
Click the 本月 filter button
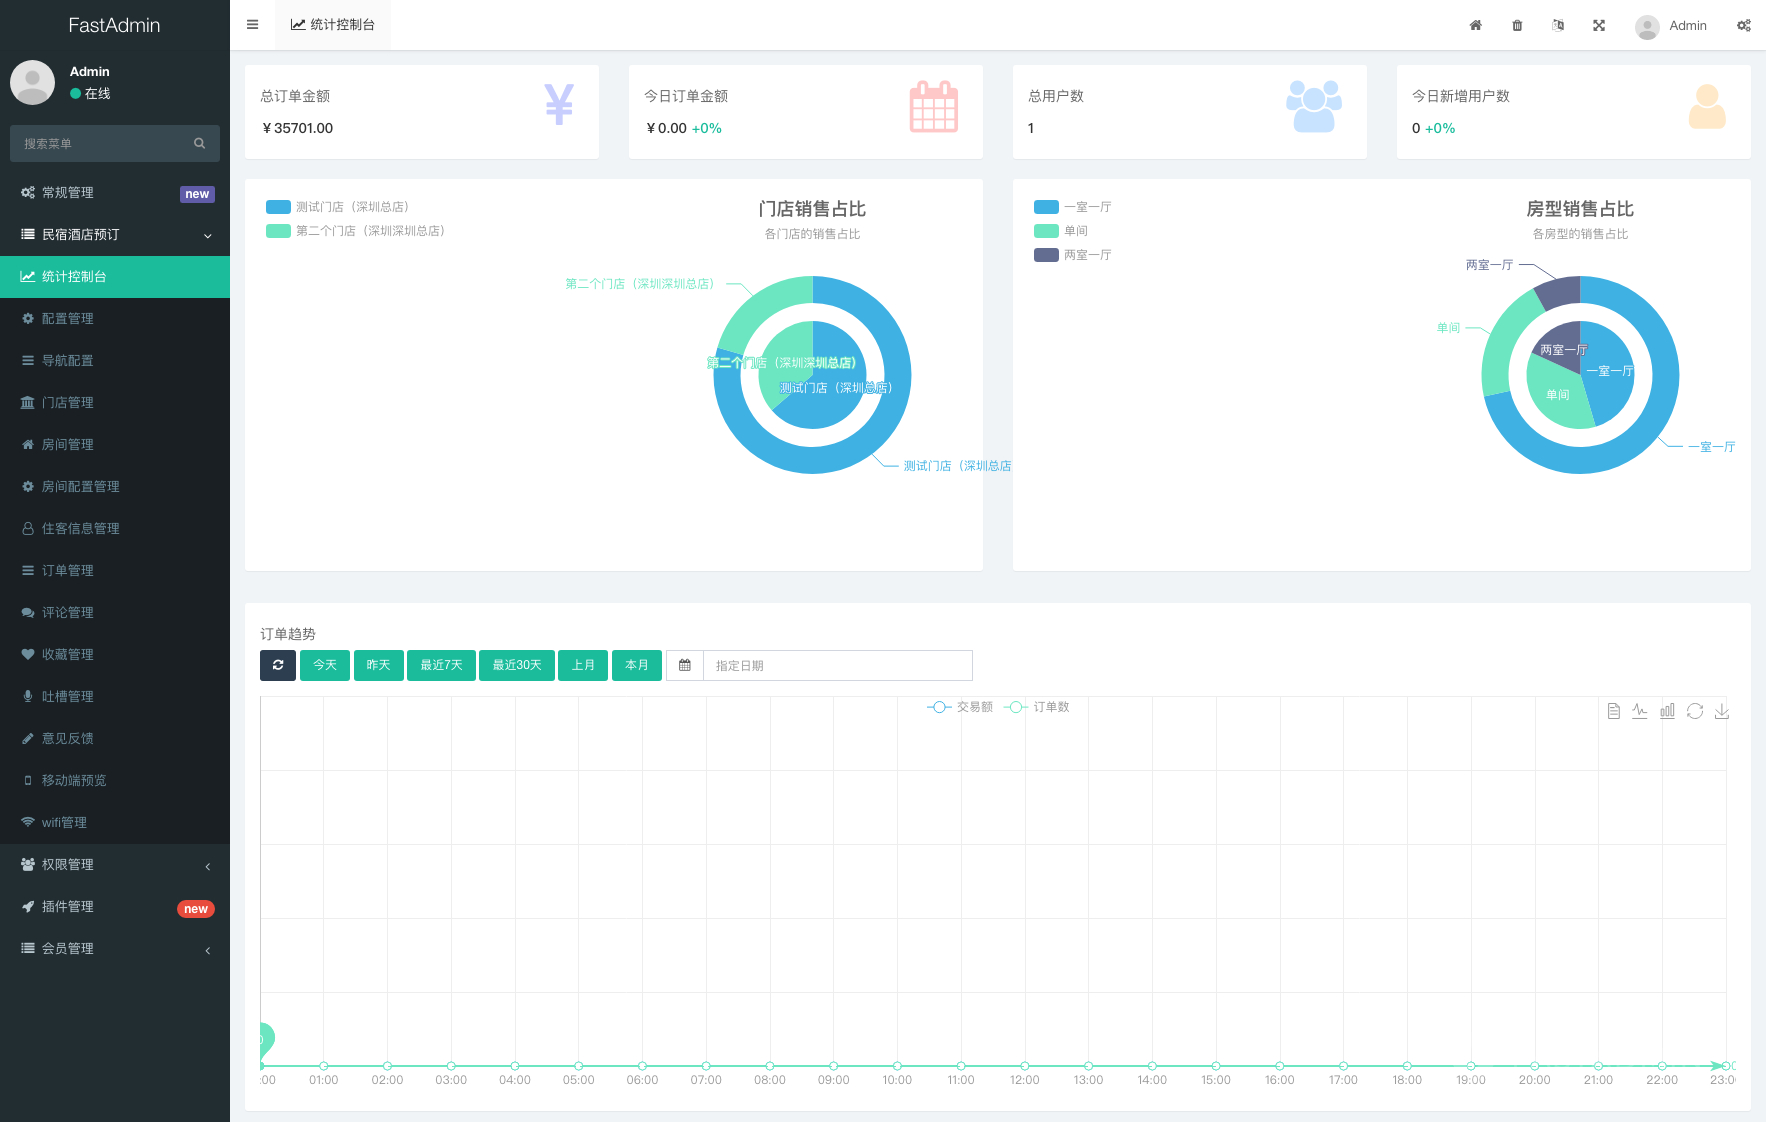tap(636, 665)
